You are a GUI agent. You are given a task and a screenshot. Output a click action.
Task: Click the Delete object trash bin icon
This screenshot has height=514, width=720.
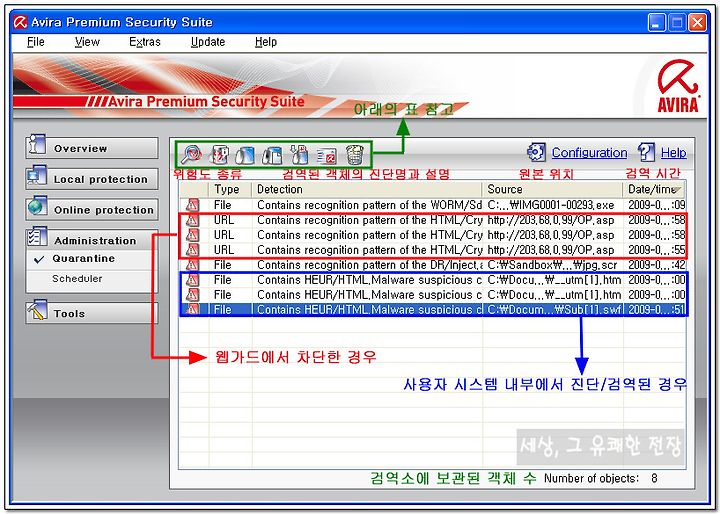[x=354, y=155]
